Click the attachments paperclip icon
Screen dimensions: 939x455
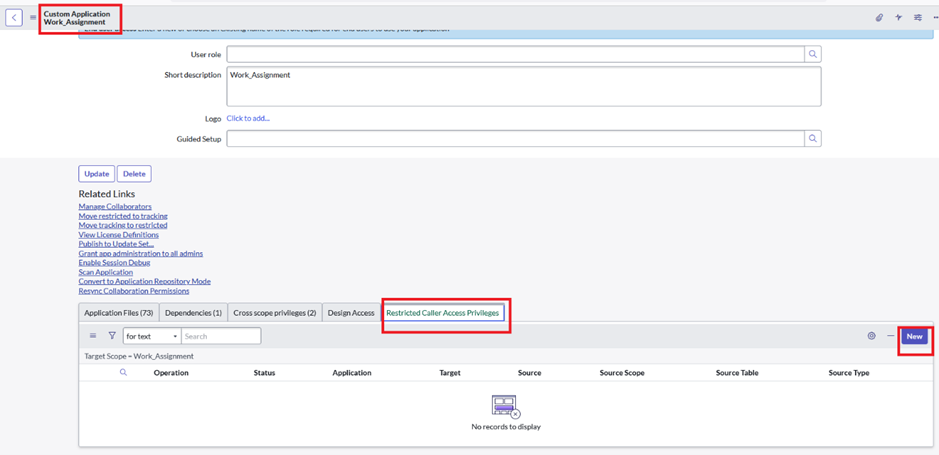879,17
